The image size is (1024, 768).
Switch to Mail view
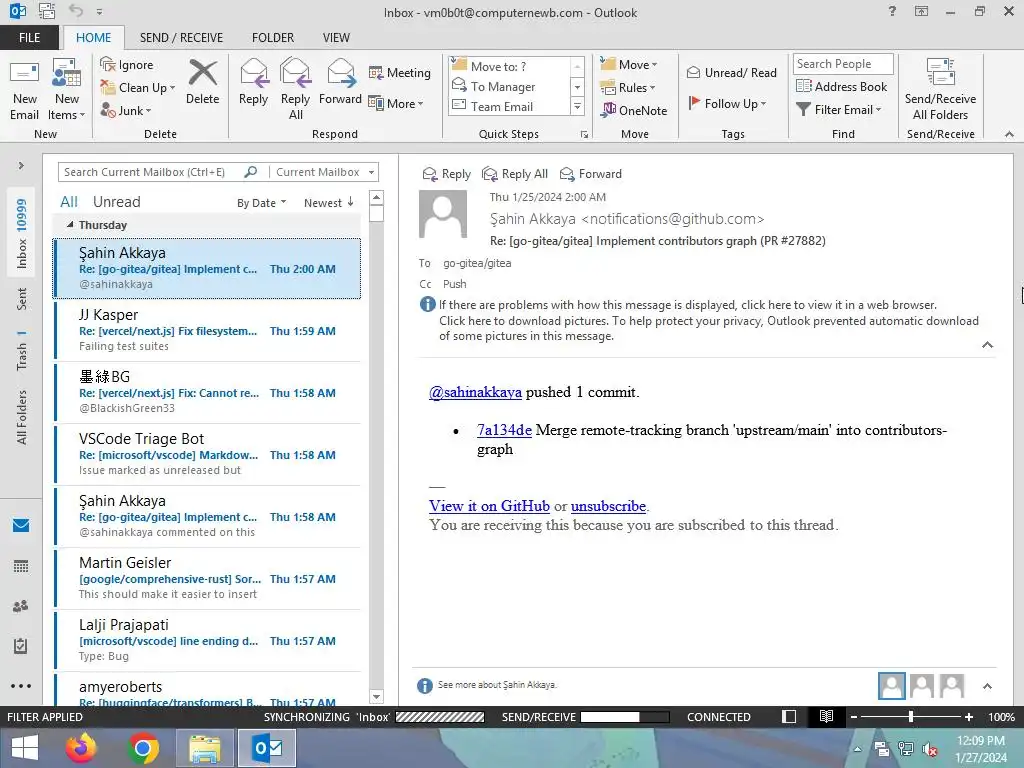[x=21, y=525]
